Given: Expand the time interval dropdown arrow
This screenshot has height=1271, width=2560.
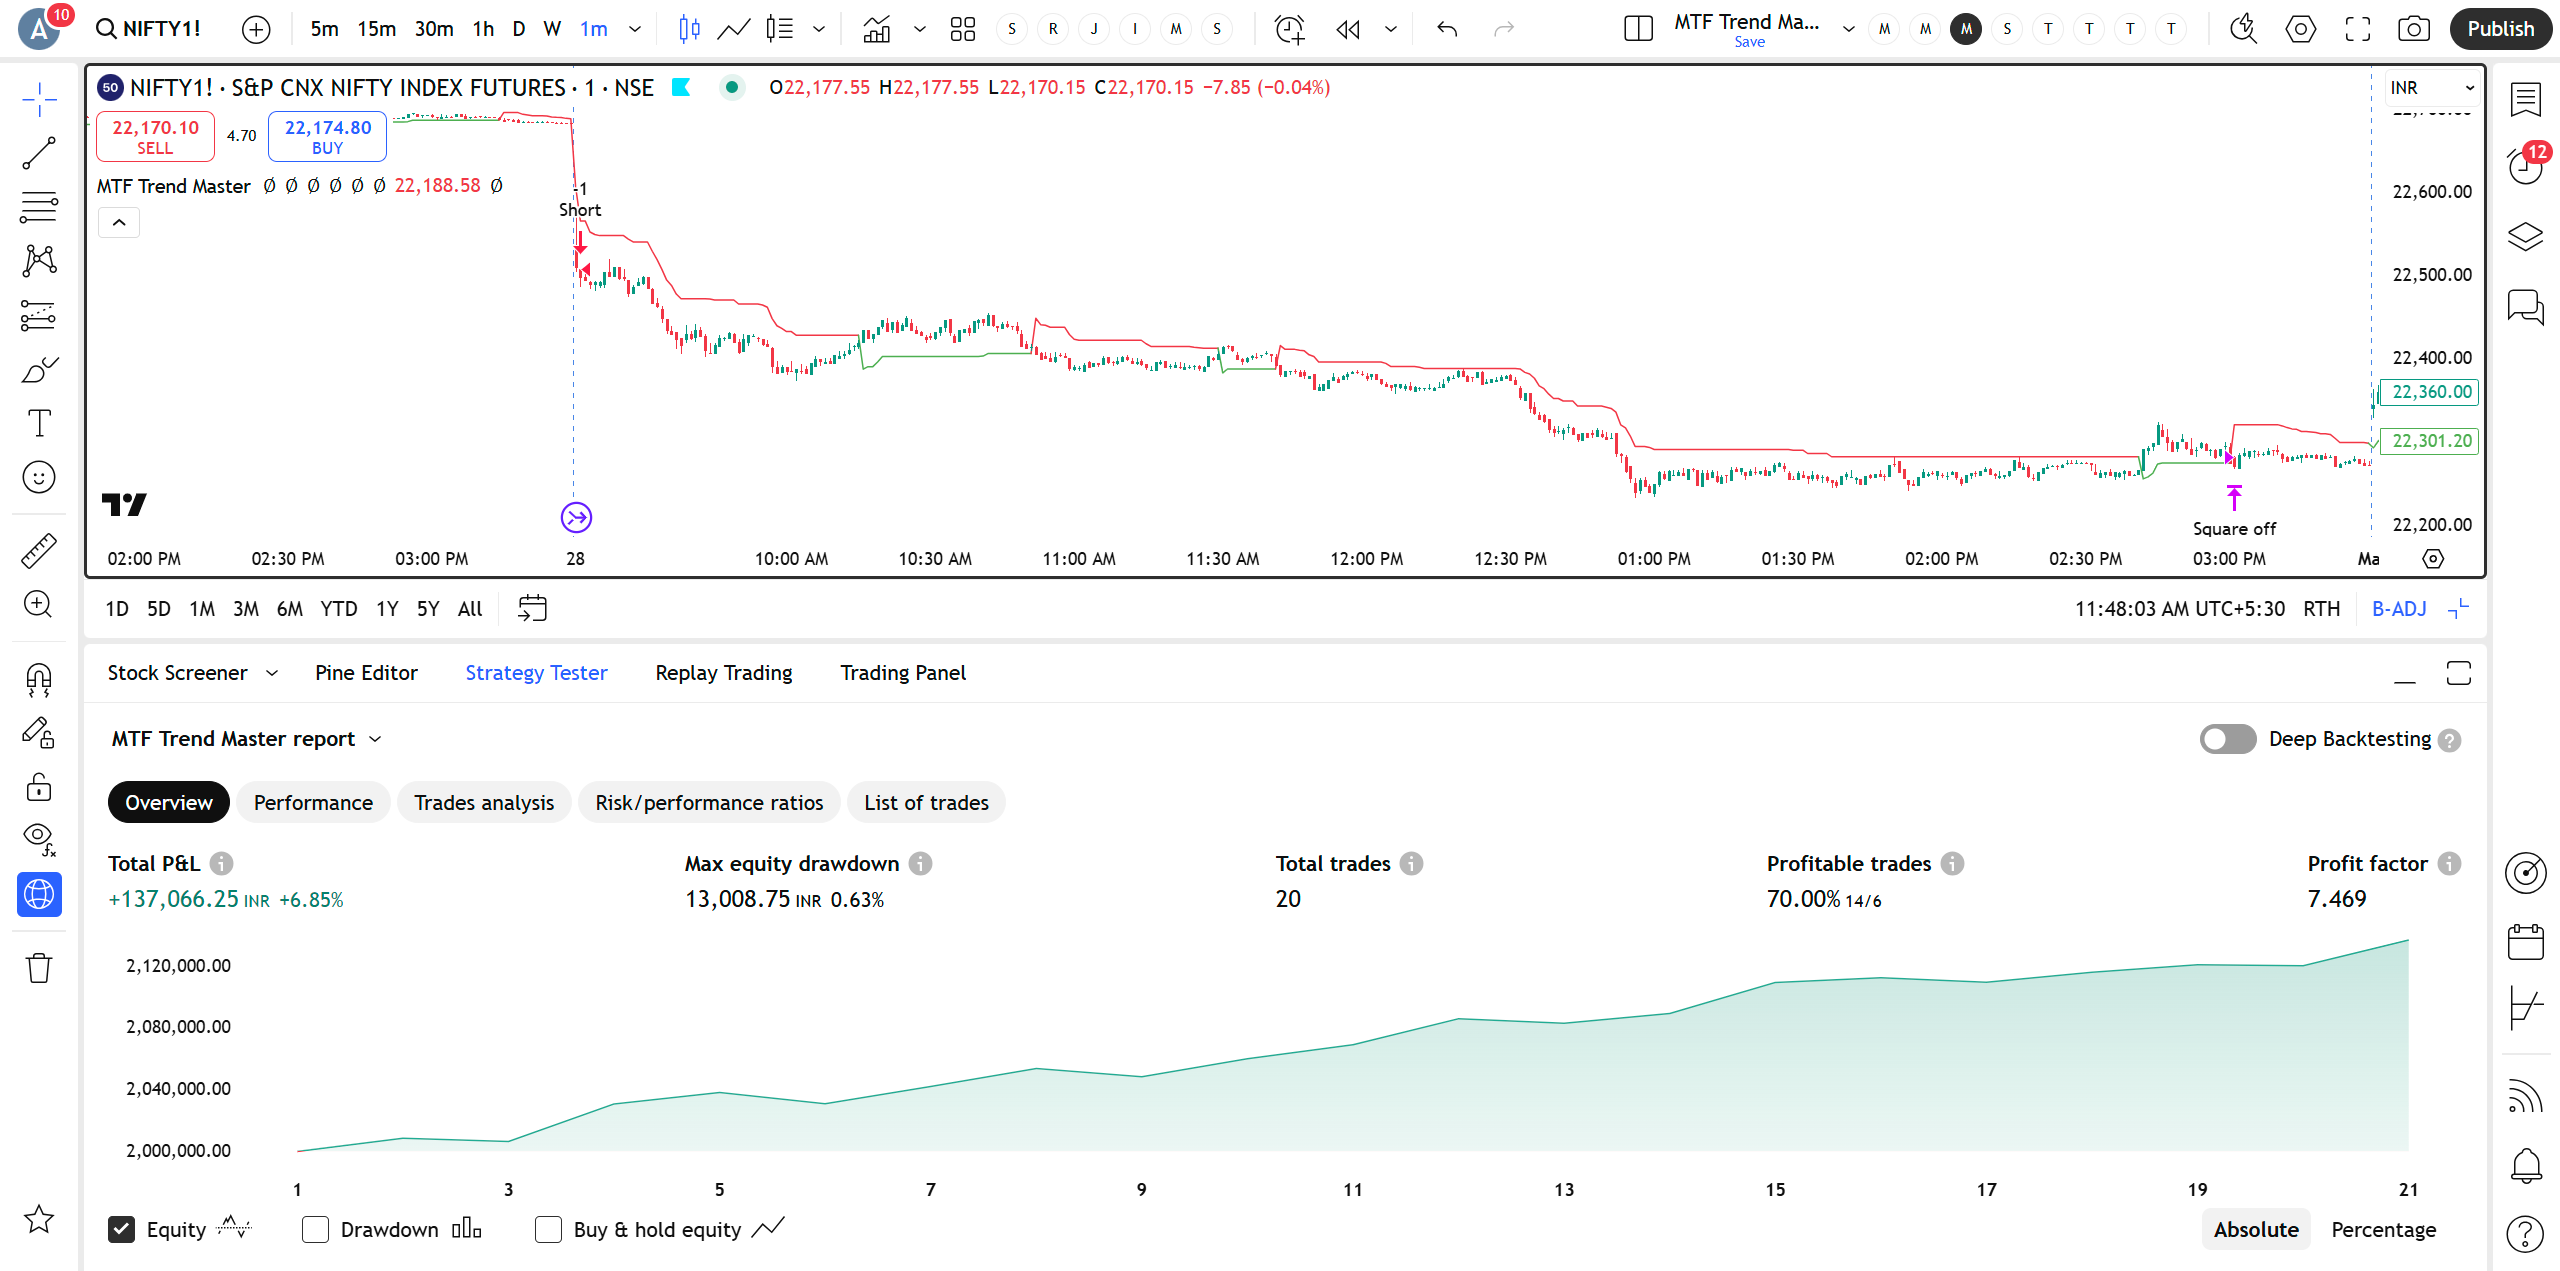Looking at the screenshot, I should click(x=635, y=29).
